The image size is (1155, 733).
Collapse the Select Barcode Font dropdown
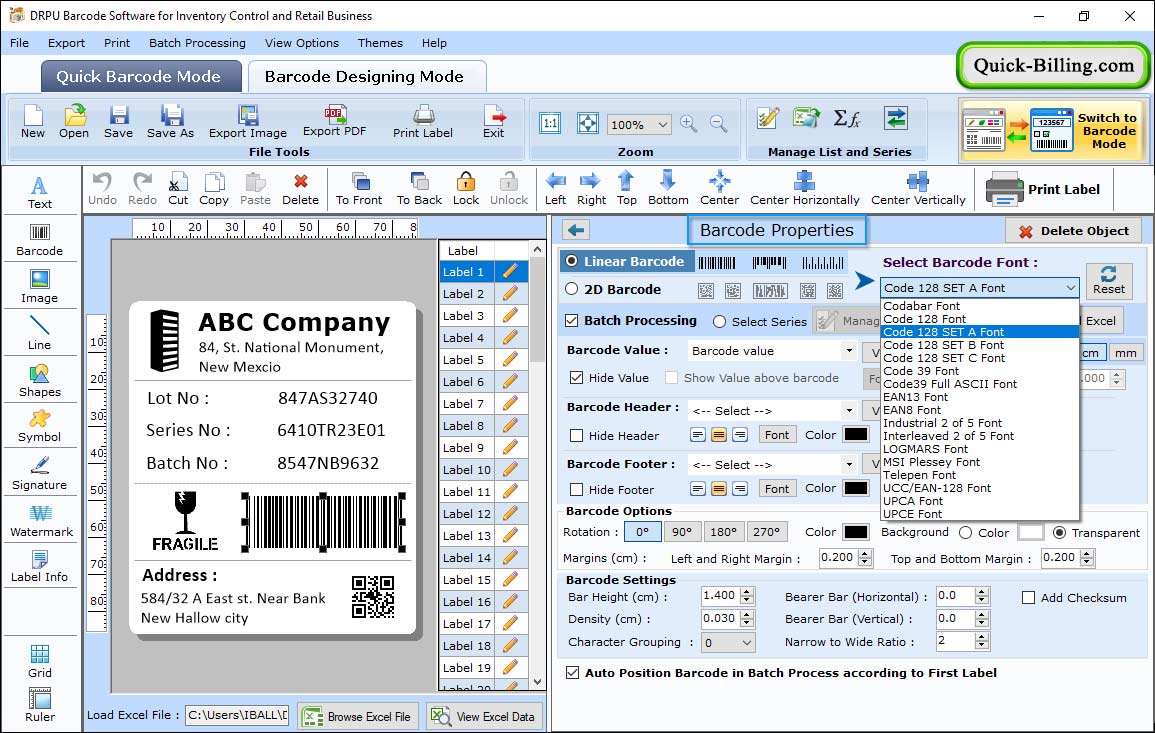pos(1070,288)
